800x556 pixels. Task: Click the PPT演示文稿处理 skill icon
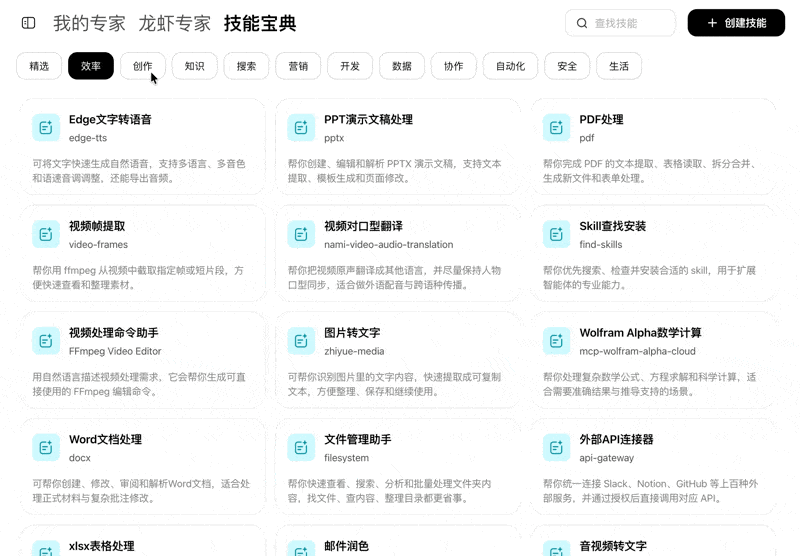pyautogui.click(x=301, y=127)
